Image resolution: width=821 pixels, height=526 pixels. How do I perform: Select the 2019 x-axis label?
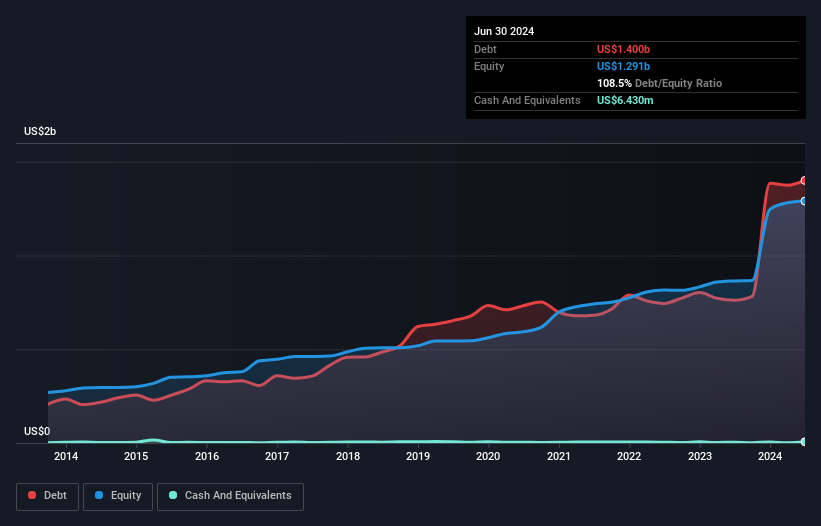pyautogui.click(x=418, y=456)
